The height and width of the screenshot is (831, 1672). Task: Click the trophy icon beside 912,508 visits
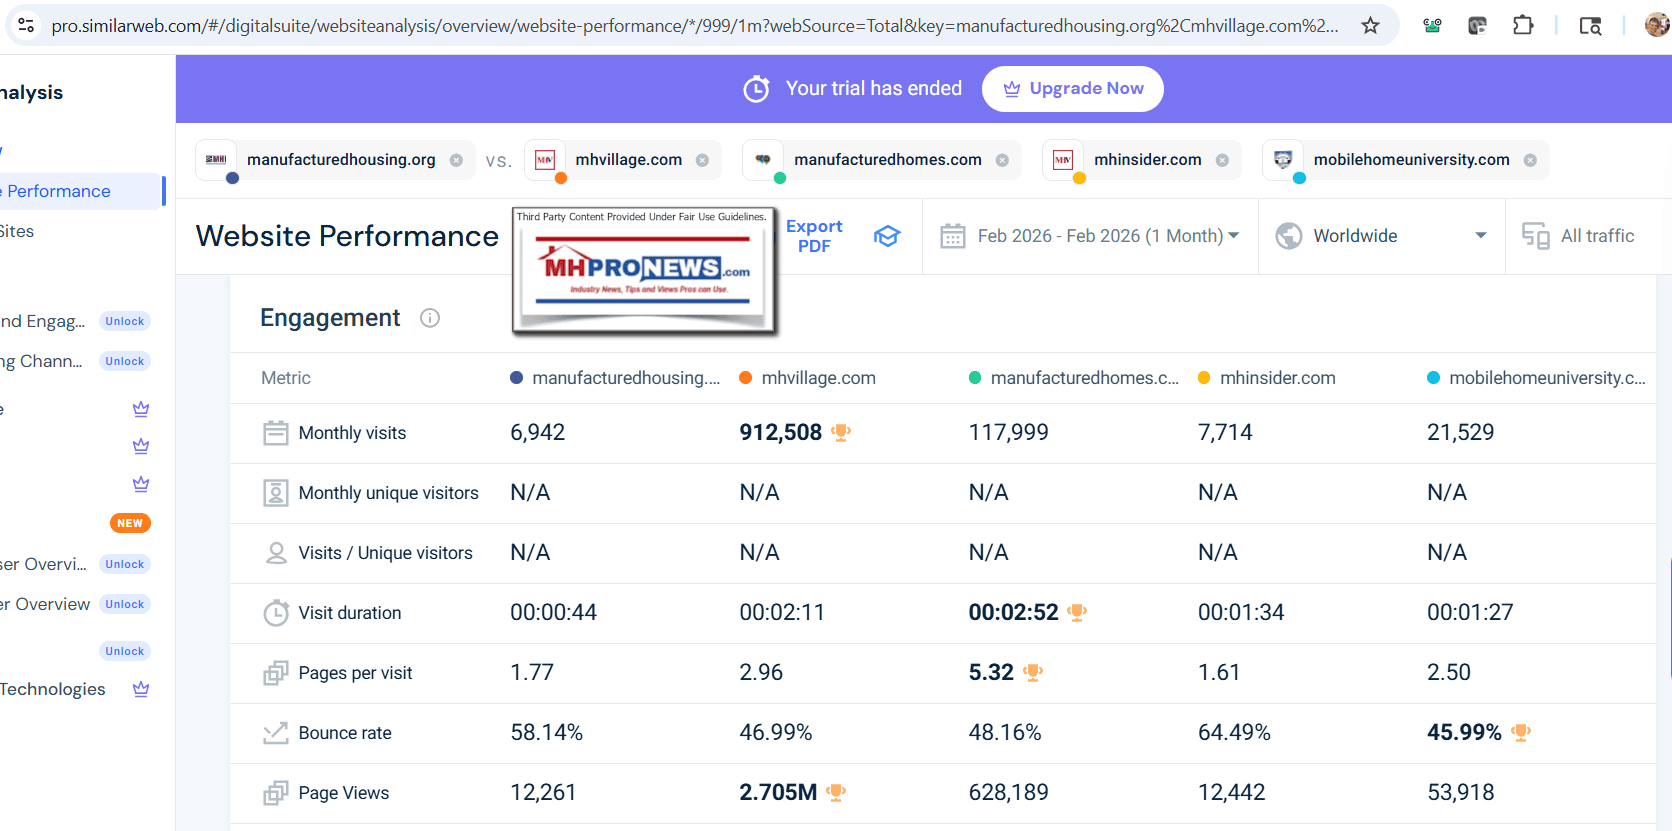(841, 433)
